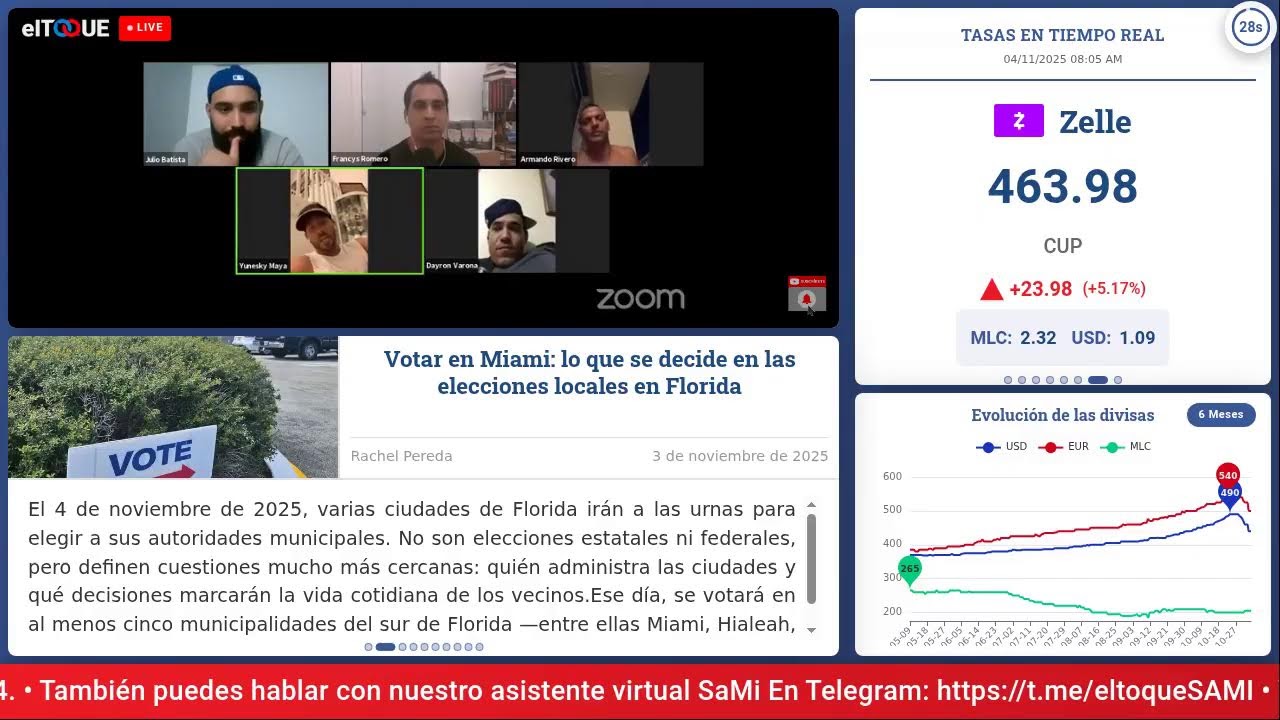Click the active pill in rates carousel dots

pyautogui.click(x=1097, y=380)
